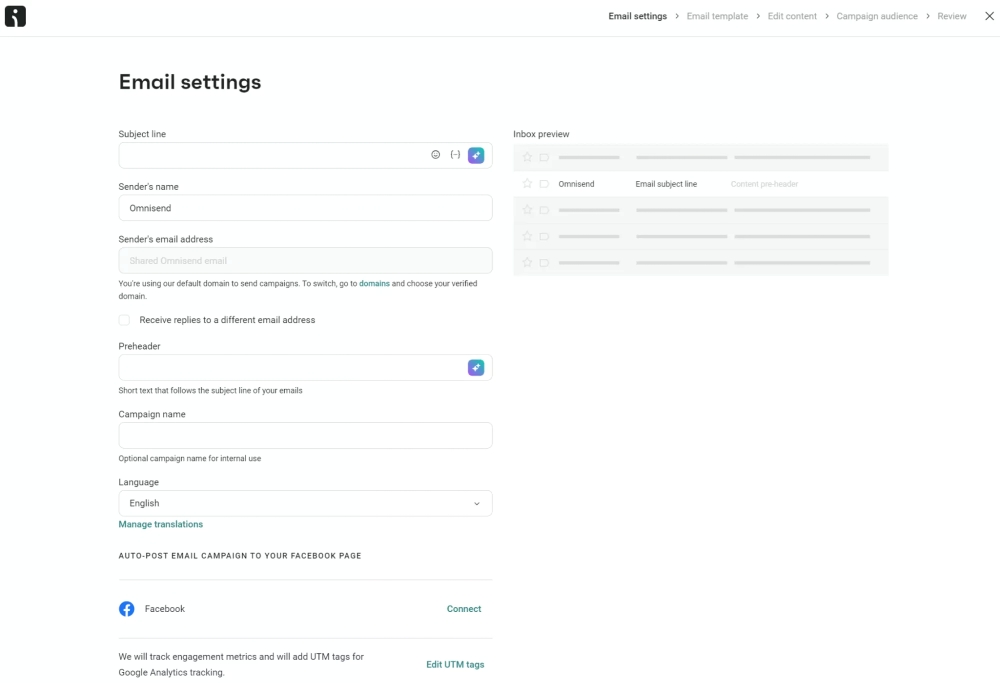Go to the Campaign audience step
The image size is (1000, 683).
[x=876, y=16]
